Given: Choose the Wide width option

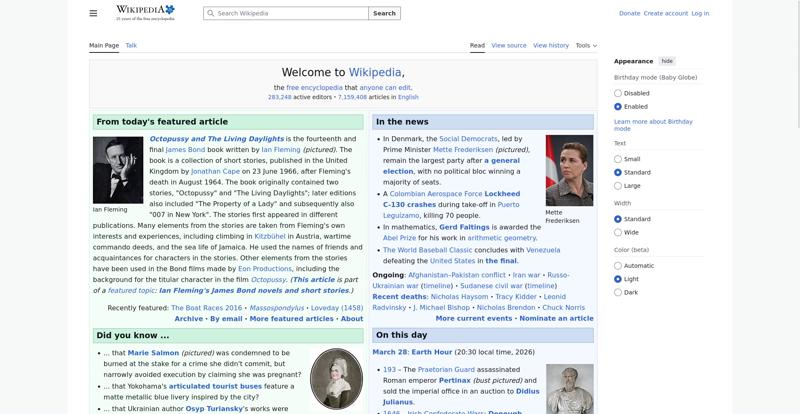Looking at the screenshot, I should [x=618, y=232].
